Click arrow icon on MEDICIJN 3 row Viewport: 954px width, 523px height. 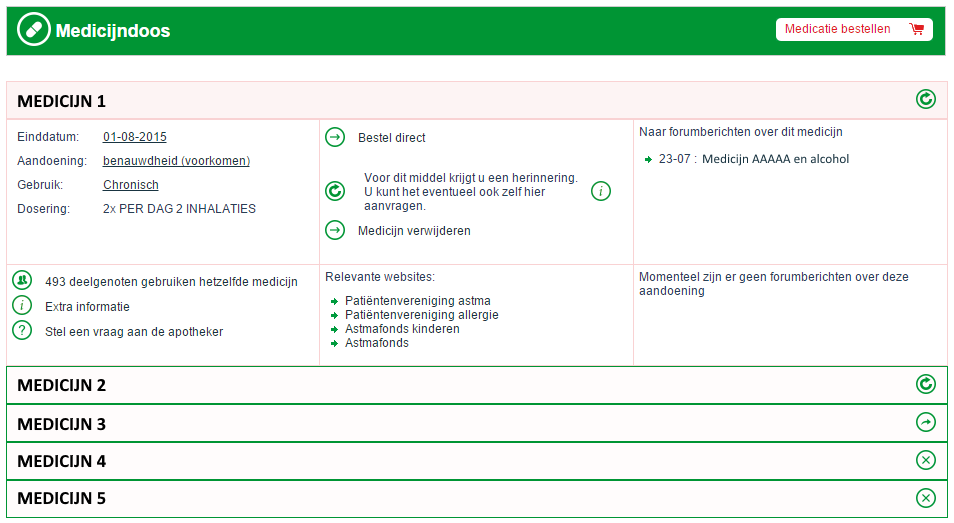[x=925, y=422]
